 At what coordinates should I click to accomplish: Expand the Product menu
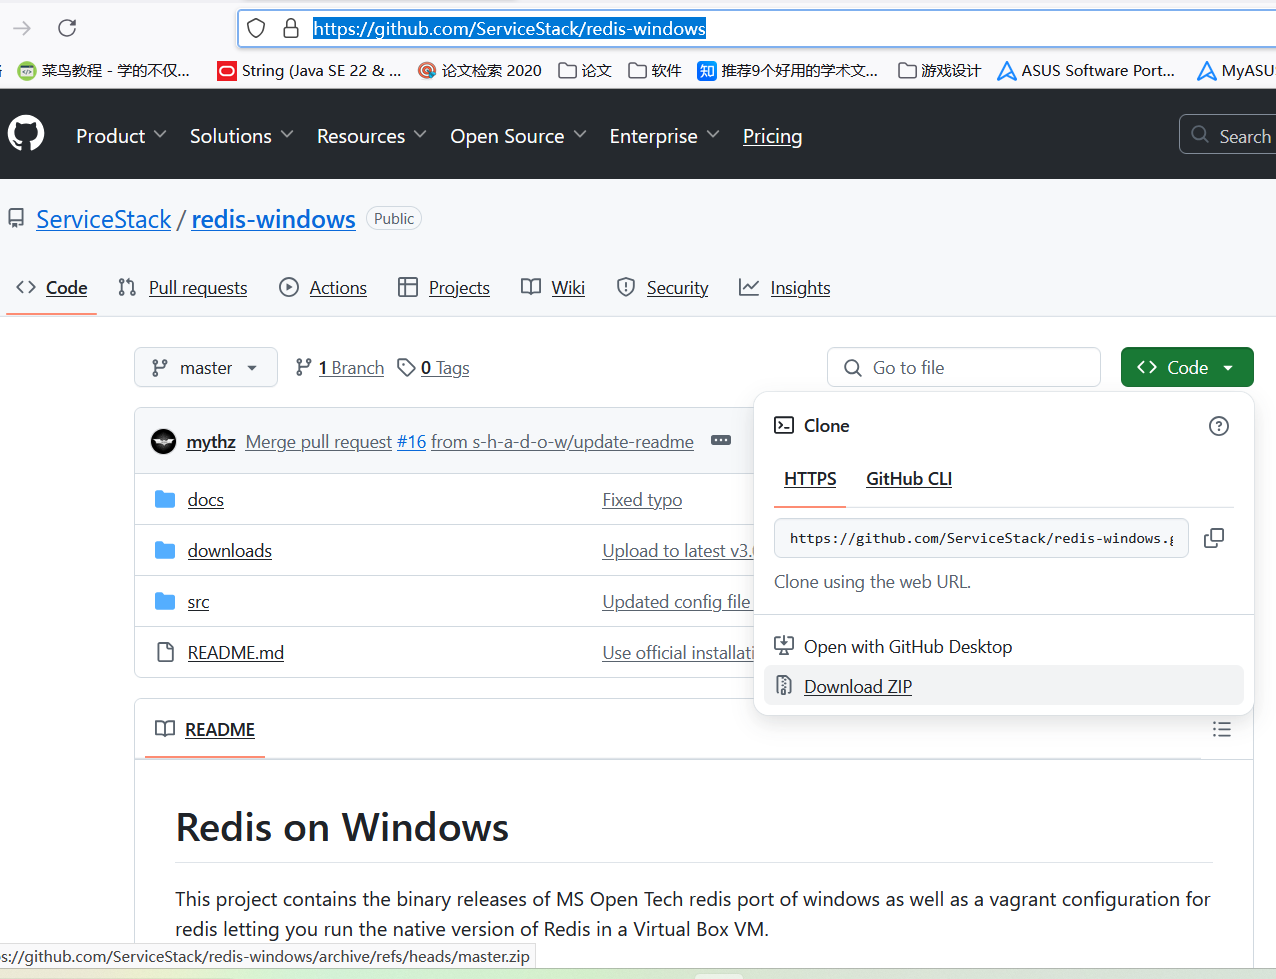coord(121,136)
